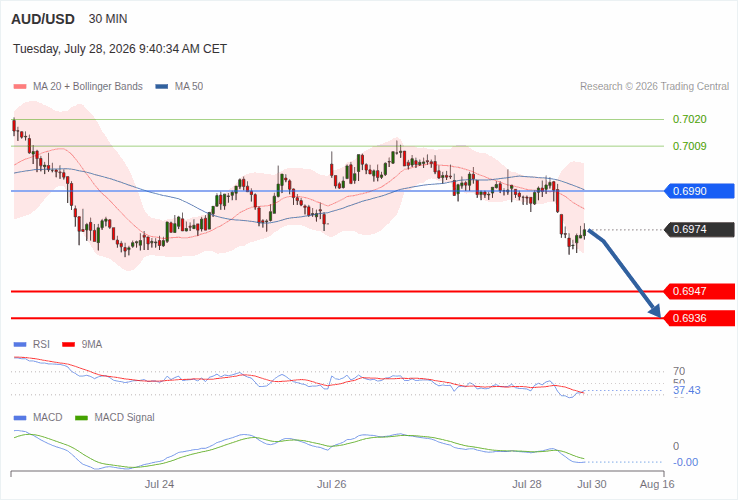Click the 30 MIN timeframe label

108,19
